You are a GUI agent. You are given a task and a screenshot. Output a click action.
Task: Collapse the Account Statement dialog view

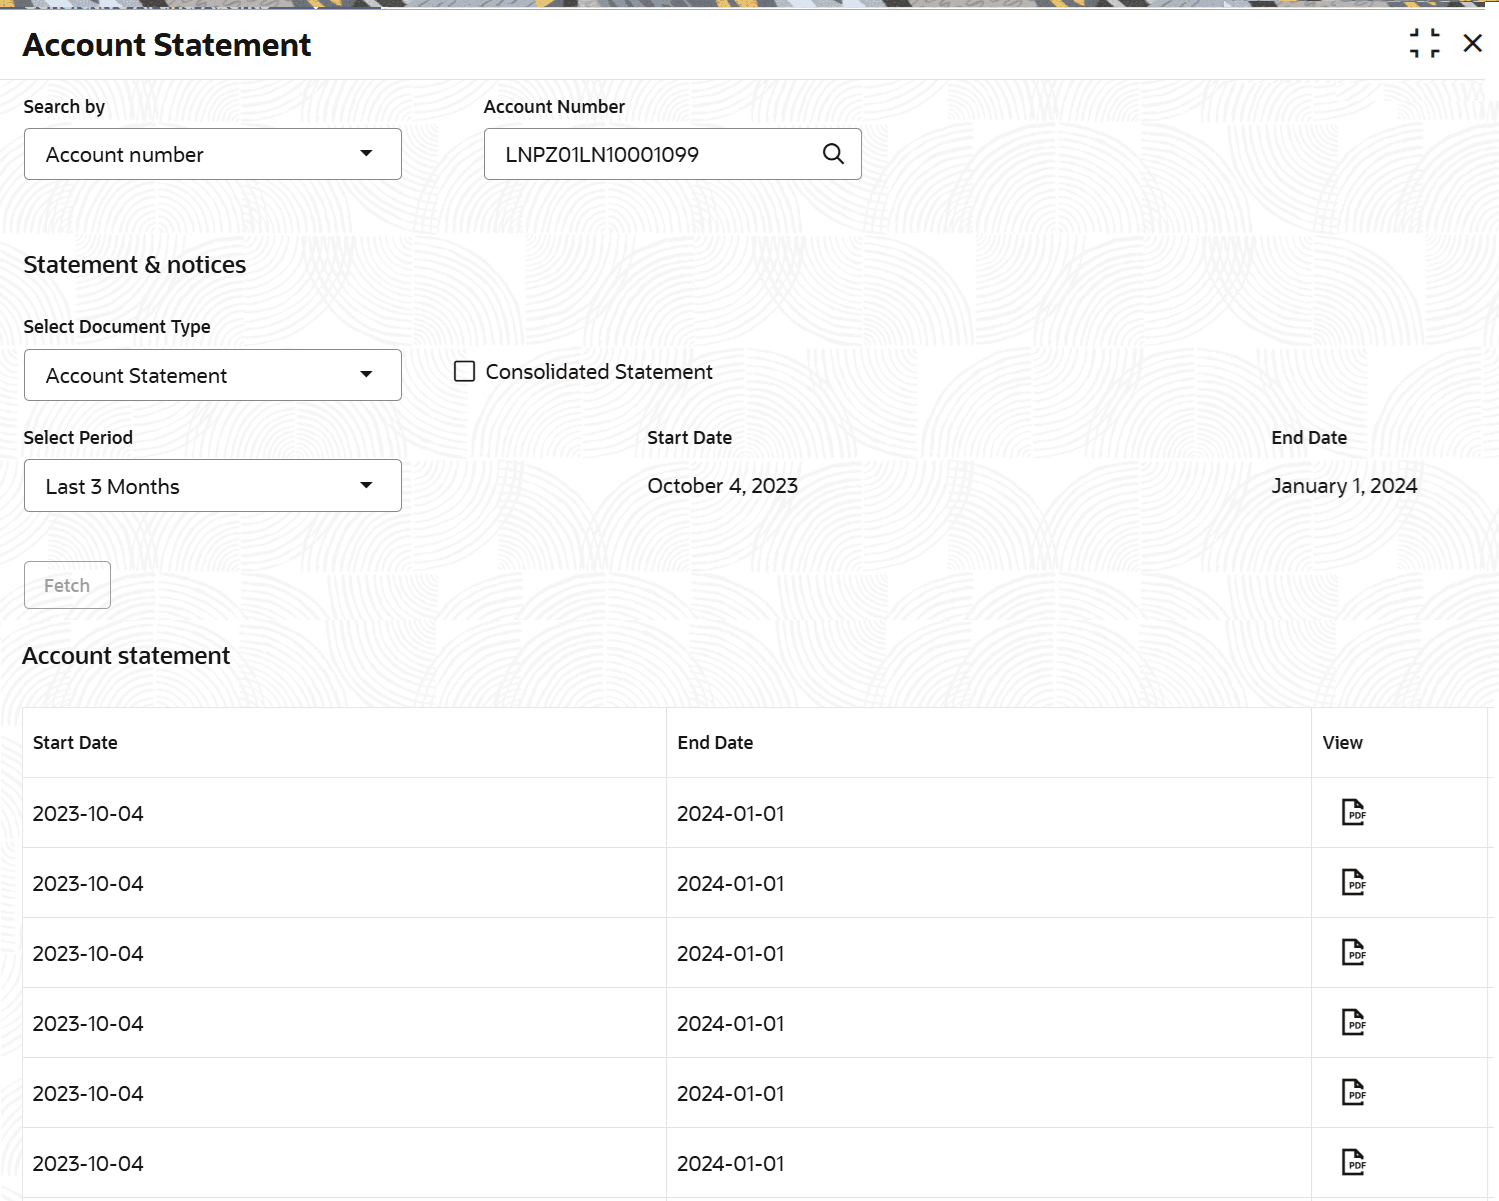[x=1424, y=43]
